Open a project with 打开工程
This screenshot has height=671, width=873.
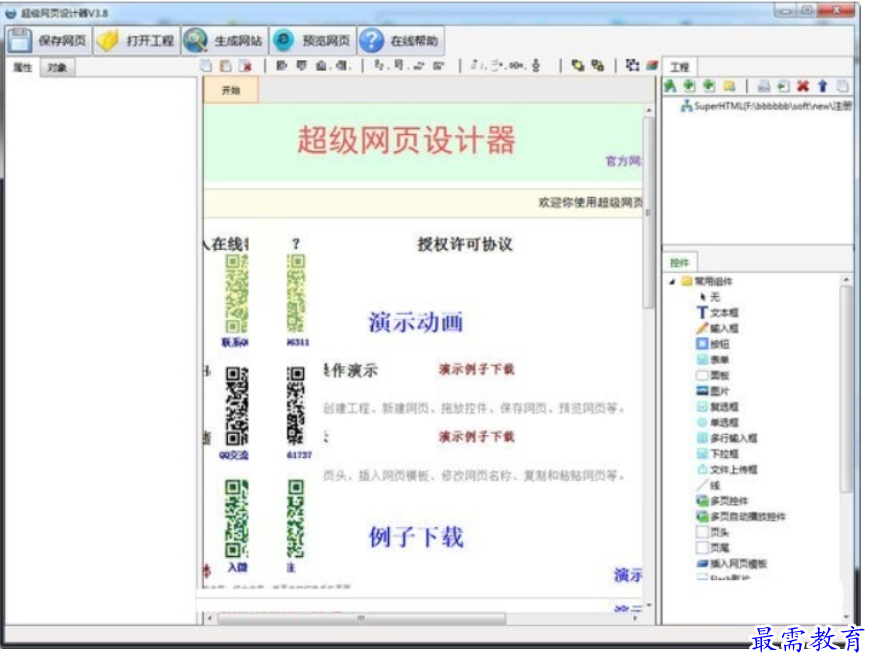click(x=136, y=41)
